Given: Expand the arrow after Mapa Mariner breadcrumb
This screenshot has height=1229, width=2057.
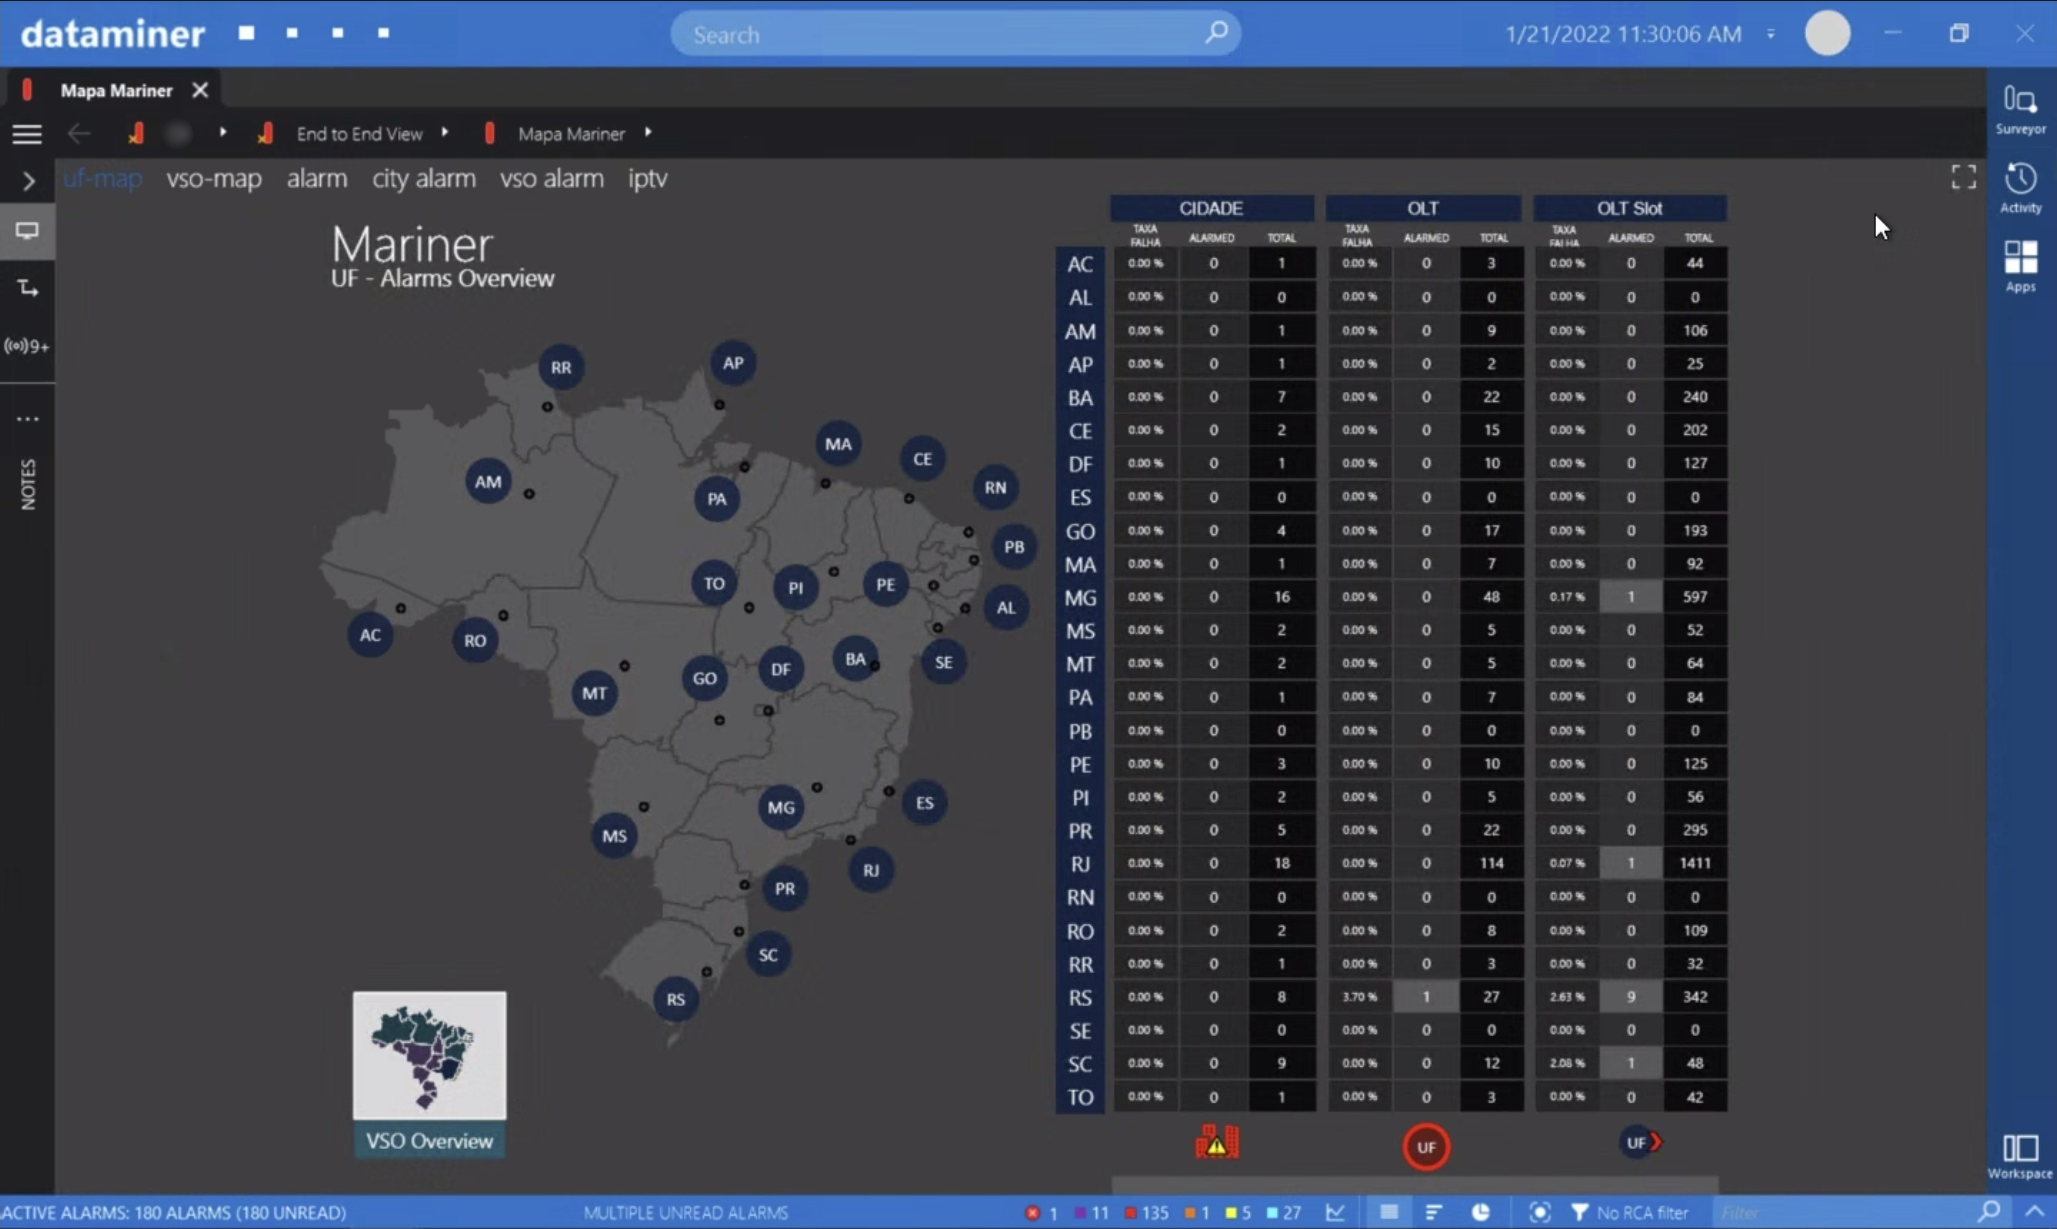Looking at the screenshot, I should [648, 132].
